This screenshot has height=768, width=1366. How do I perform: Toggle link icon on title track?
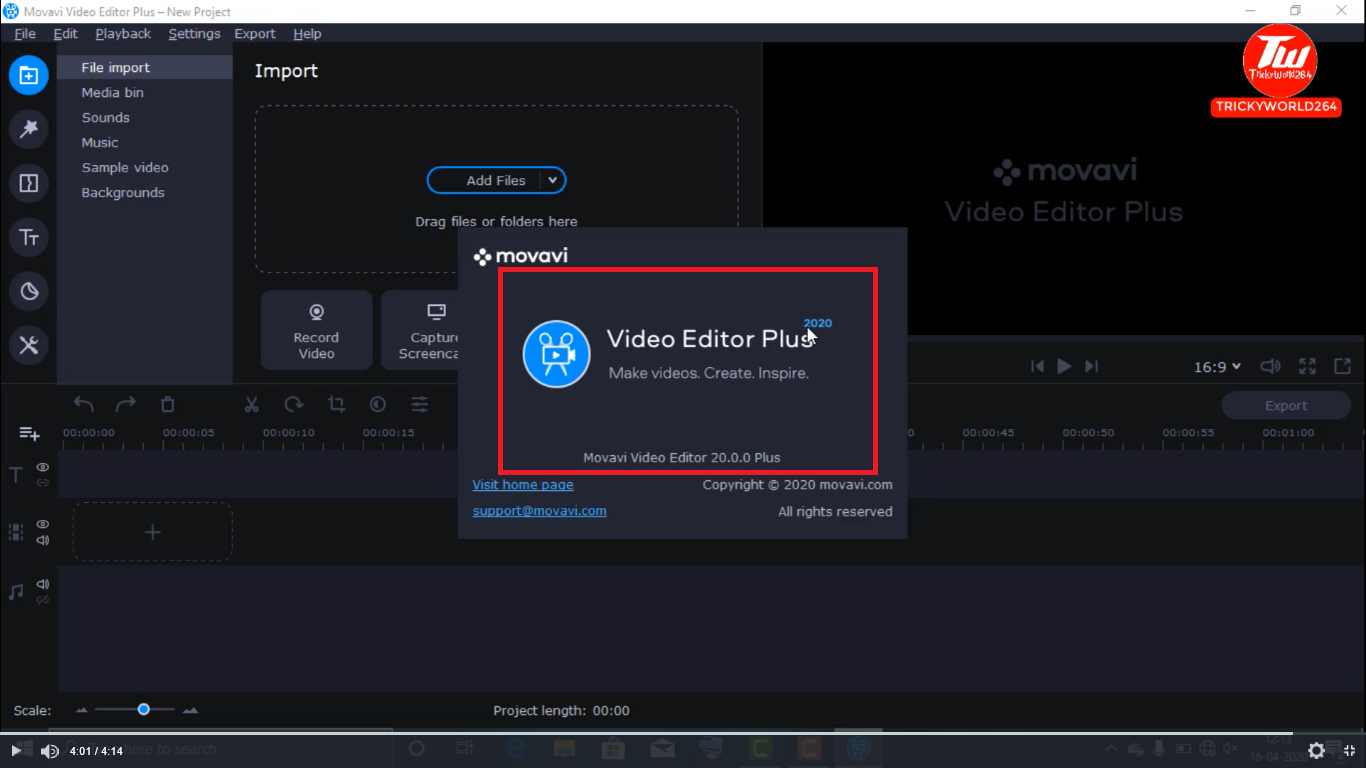point(43,482)
